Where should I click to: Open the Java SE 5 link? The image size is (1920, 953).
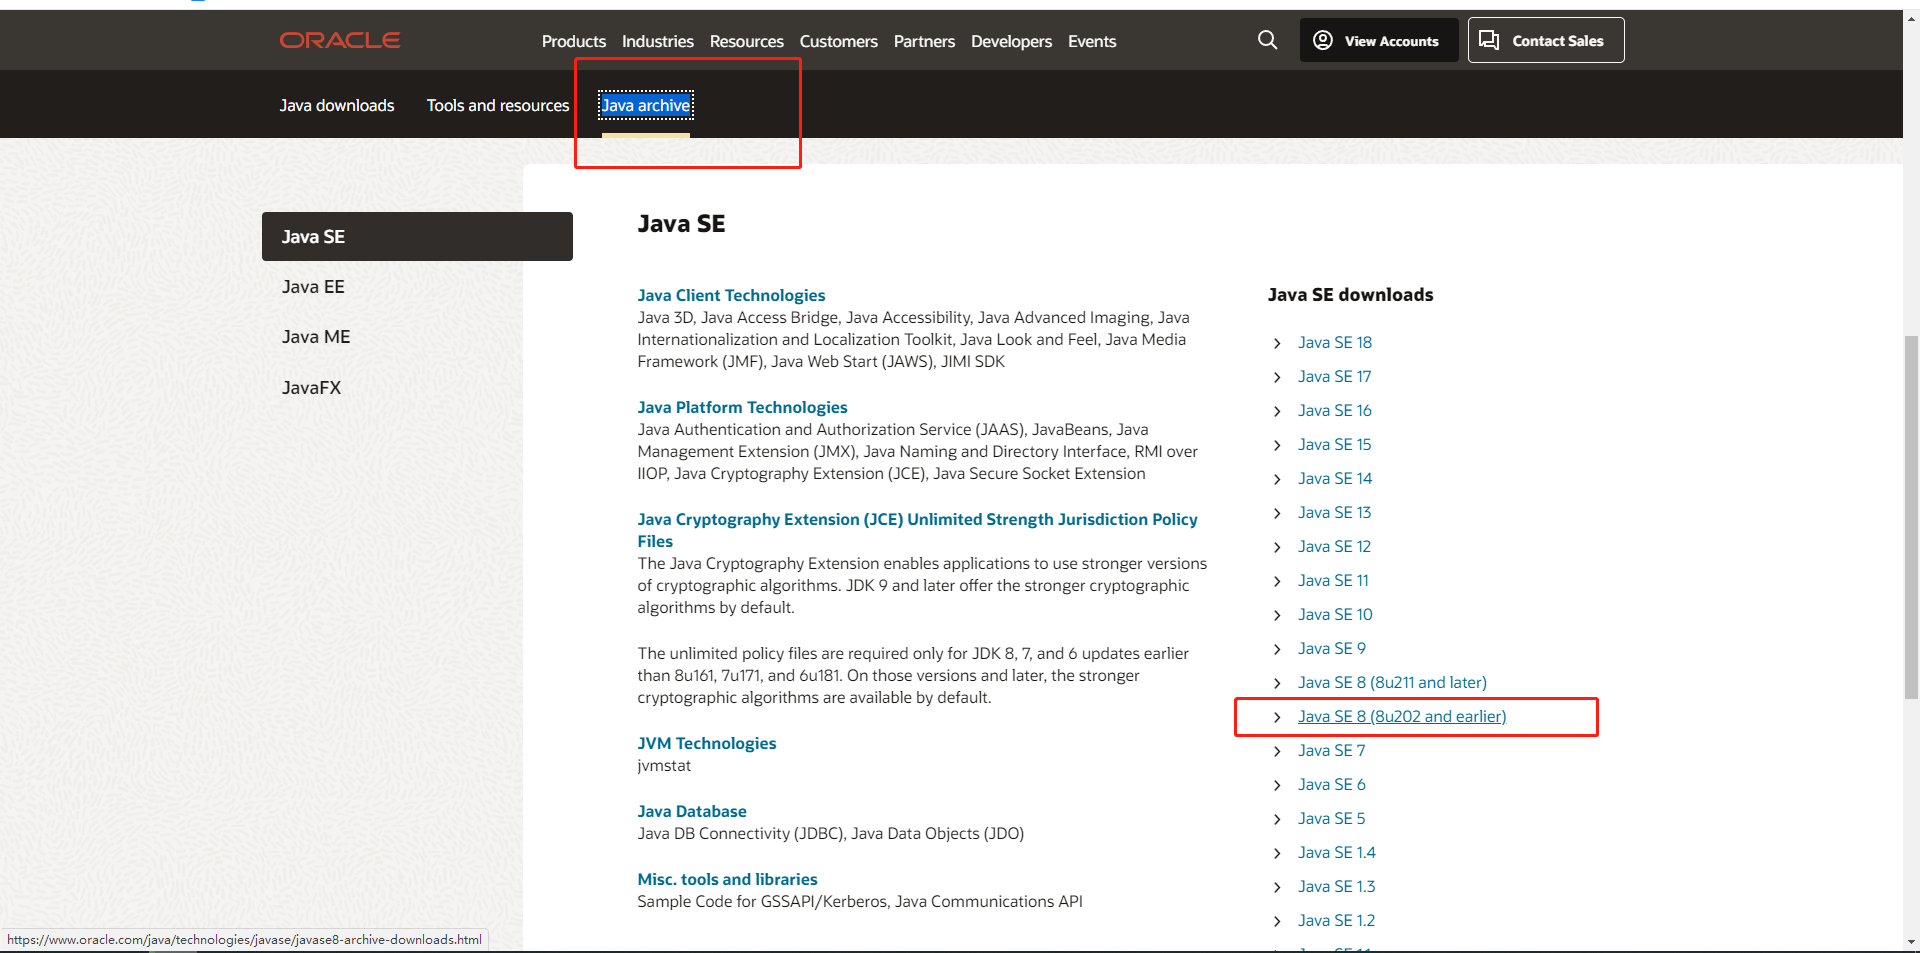(1331, 818)
